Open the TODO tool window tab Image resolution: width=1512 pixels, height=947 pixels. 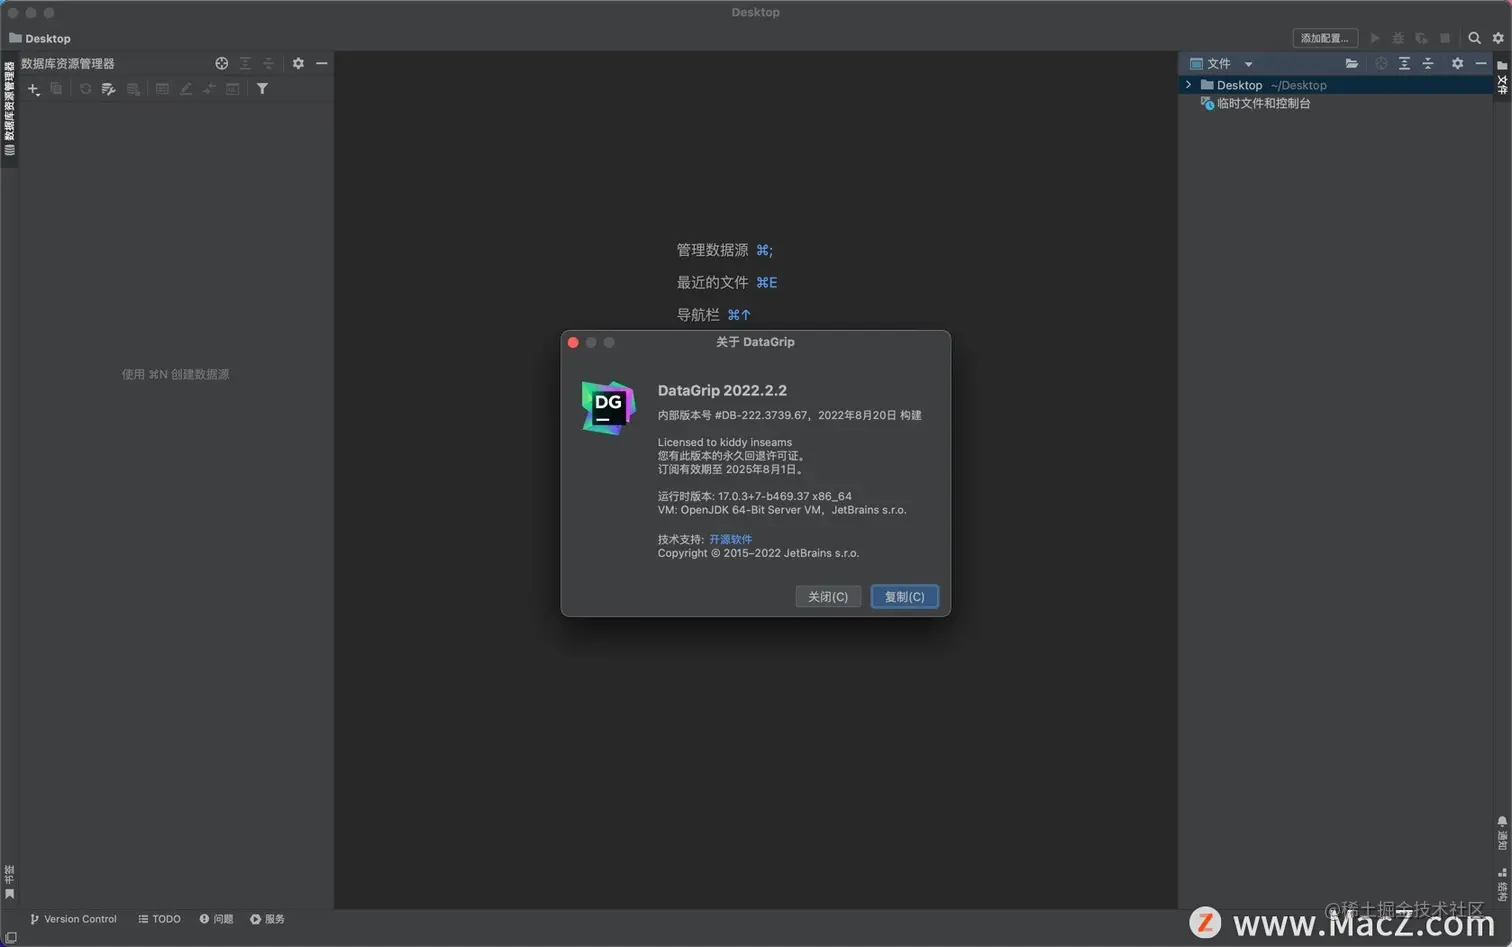pyautogui.click(x=159, y=919)
